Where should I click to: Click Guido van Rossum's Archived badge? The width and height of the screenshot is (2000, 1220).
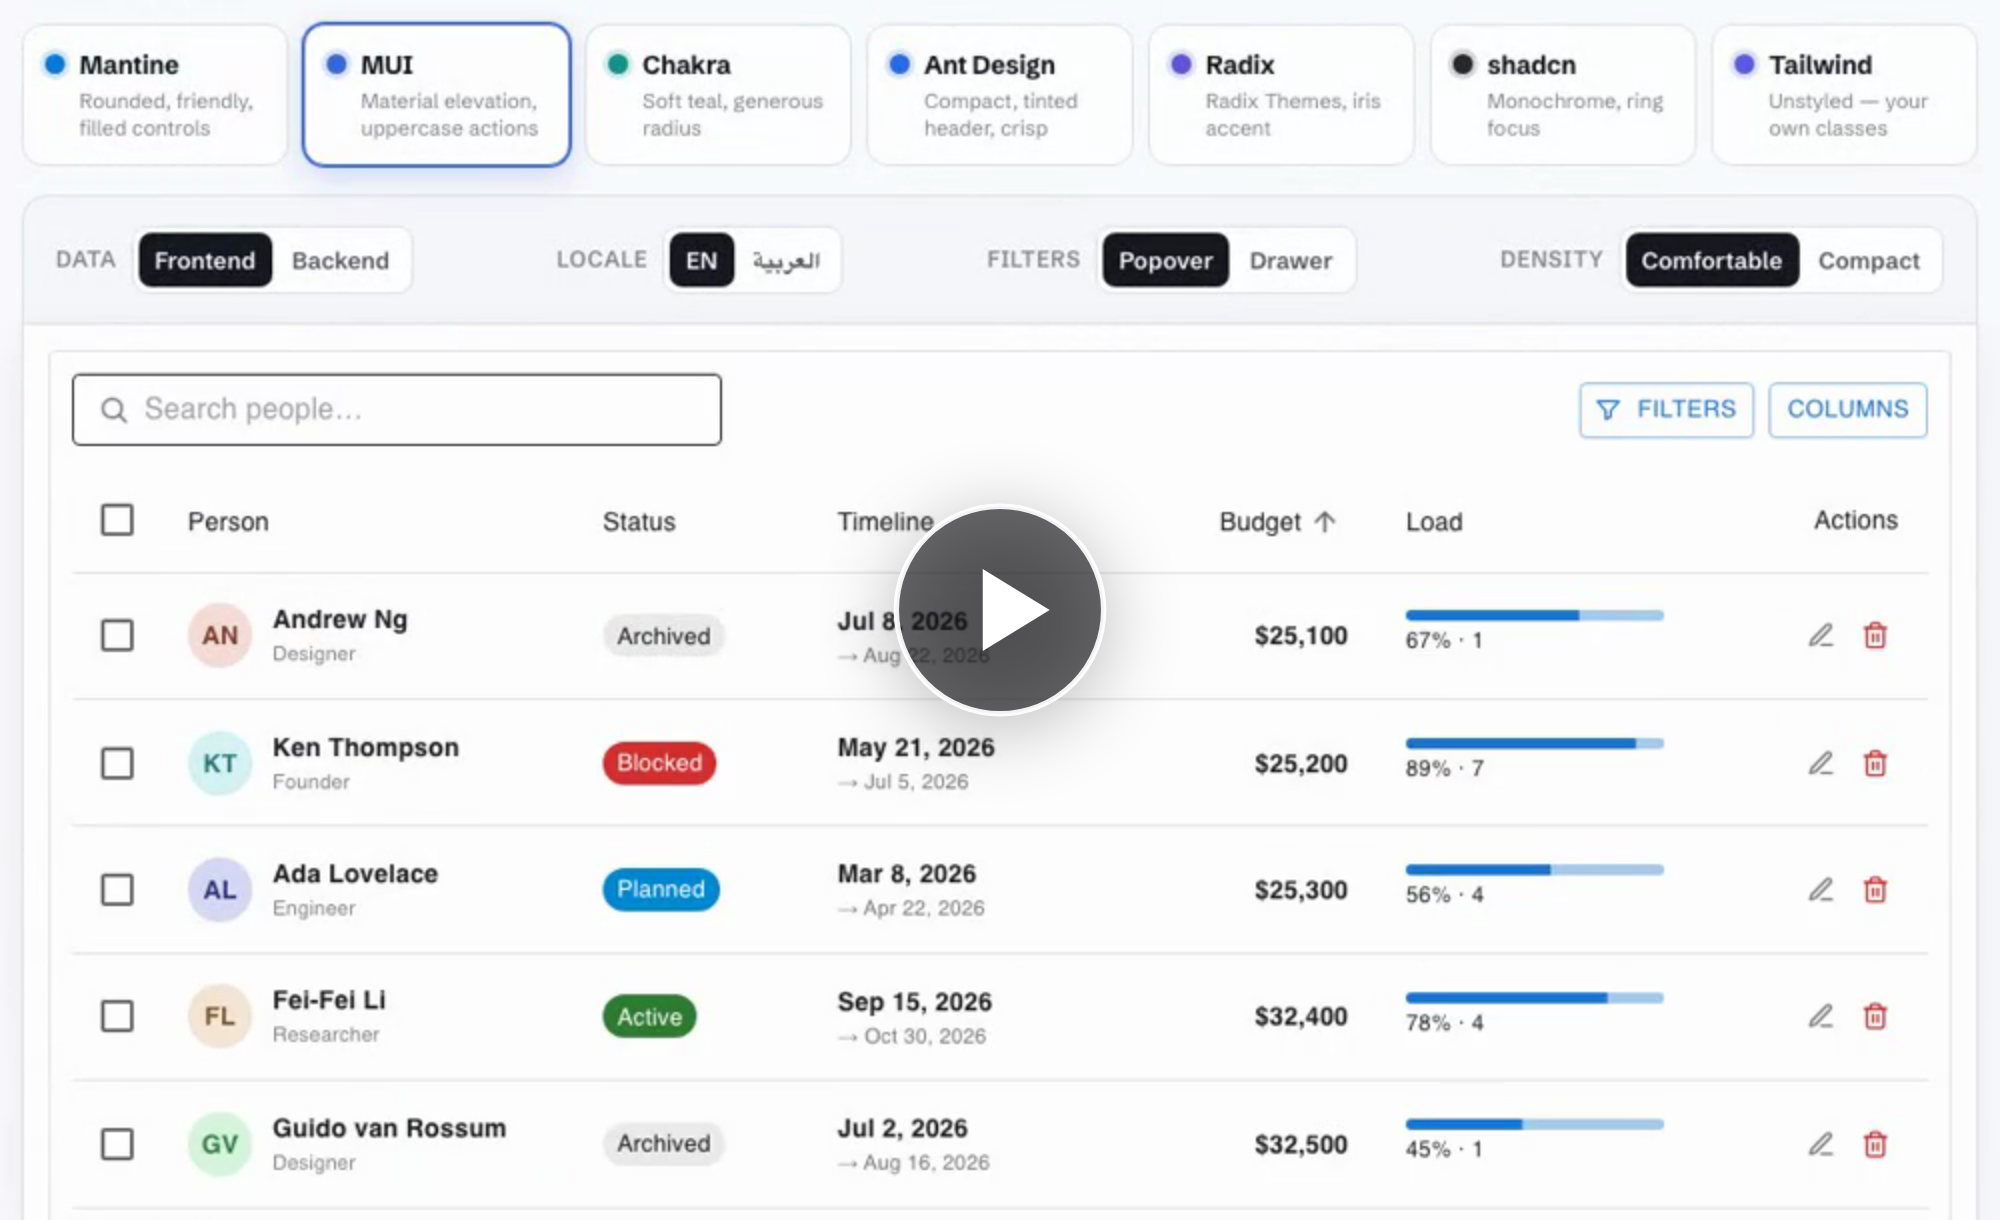[x=663, y=1143]
